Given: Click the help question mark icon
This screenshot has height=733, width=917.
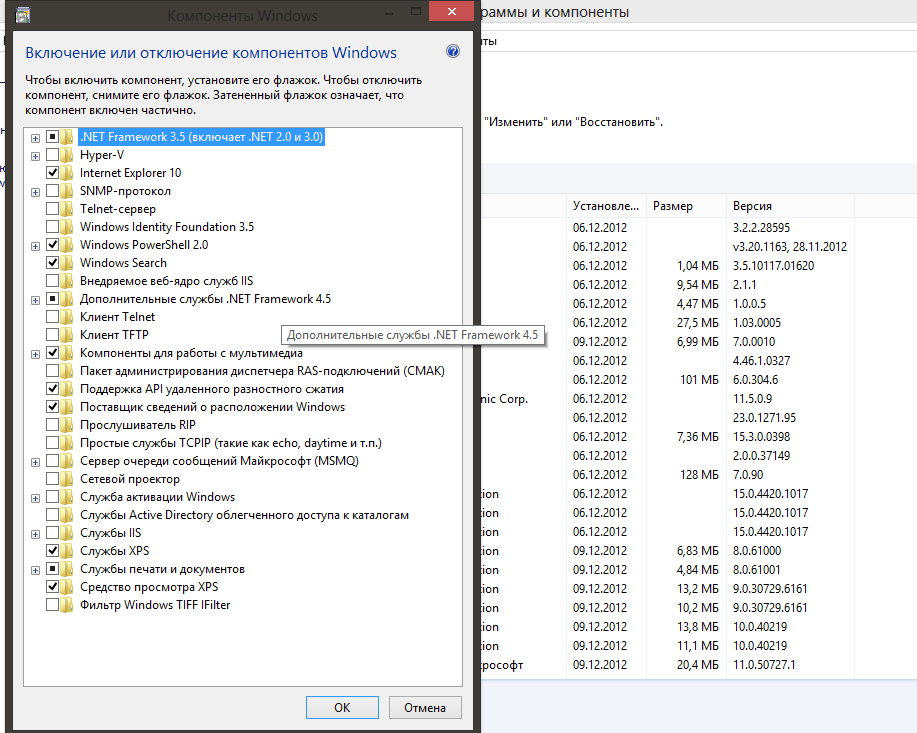Looking at the screenshot, I should [453, 51].
